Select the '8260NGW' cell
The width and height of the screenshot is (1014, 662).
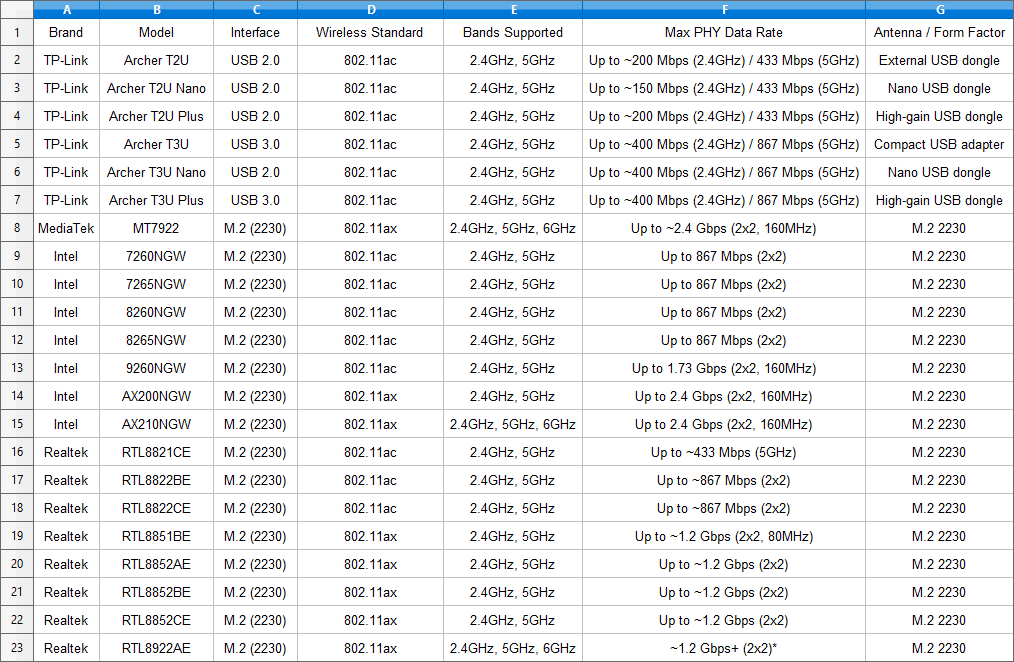coord(156,312)
